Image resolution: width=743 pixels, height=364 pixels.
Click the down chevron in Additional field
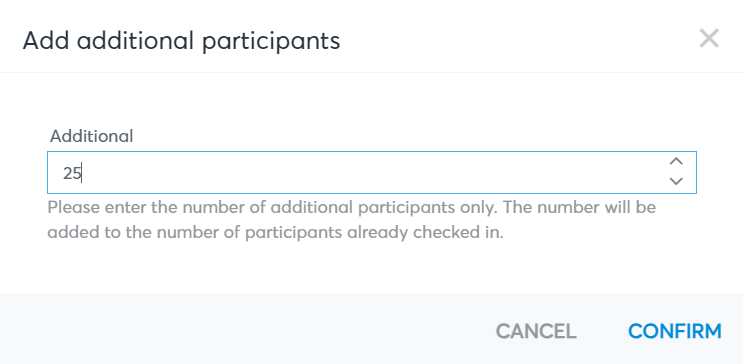676,181
